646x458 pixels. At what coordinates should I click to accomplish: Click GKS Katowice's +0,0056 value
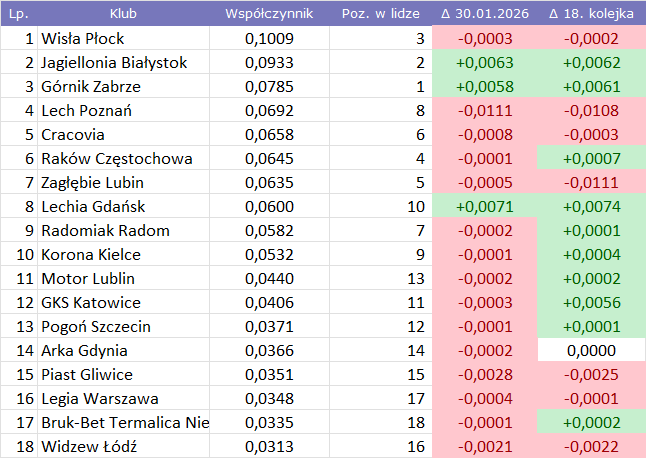[591, 303]
